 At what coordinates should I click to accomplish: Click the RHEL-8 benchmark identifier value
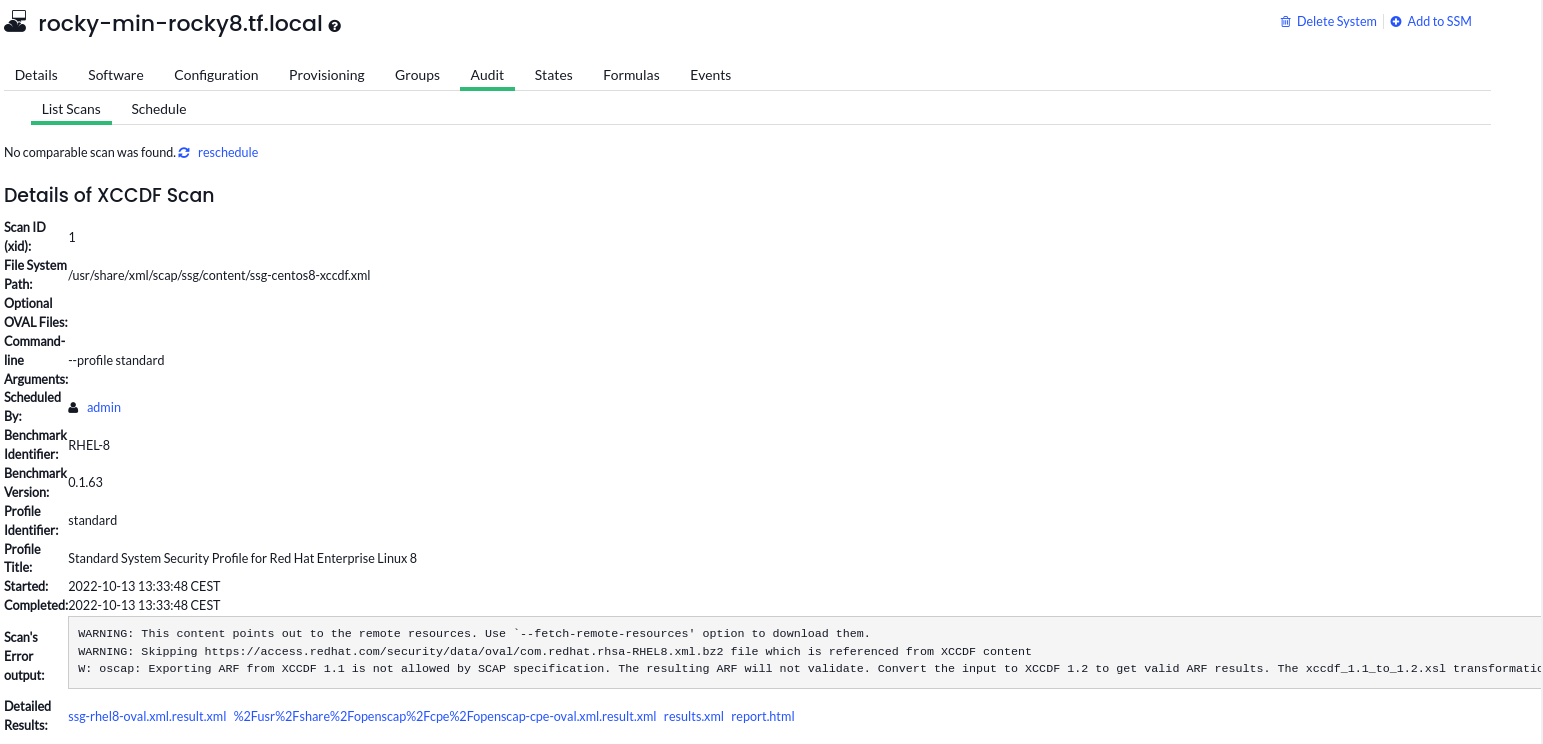pos(89,446)
